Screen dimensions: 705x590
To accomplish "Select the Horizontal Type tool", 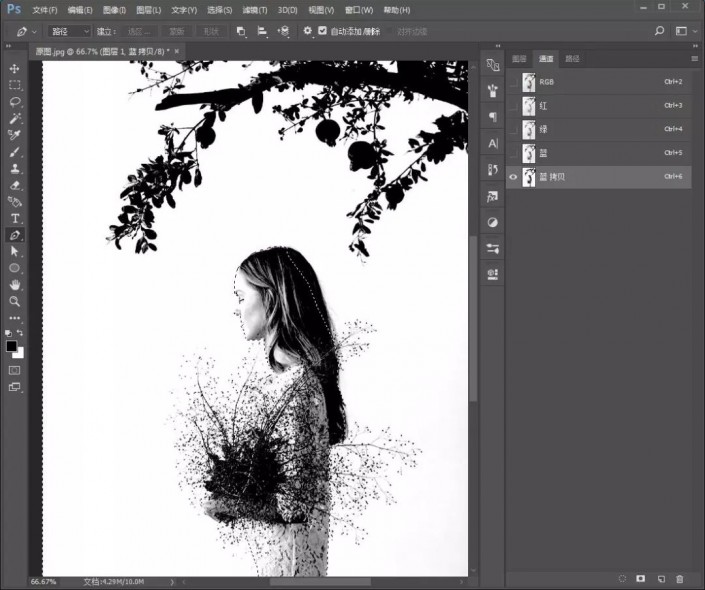I will tap(15, 218).
